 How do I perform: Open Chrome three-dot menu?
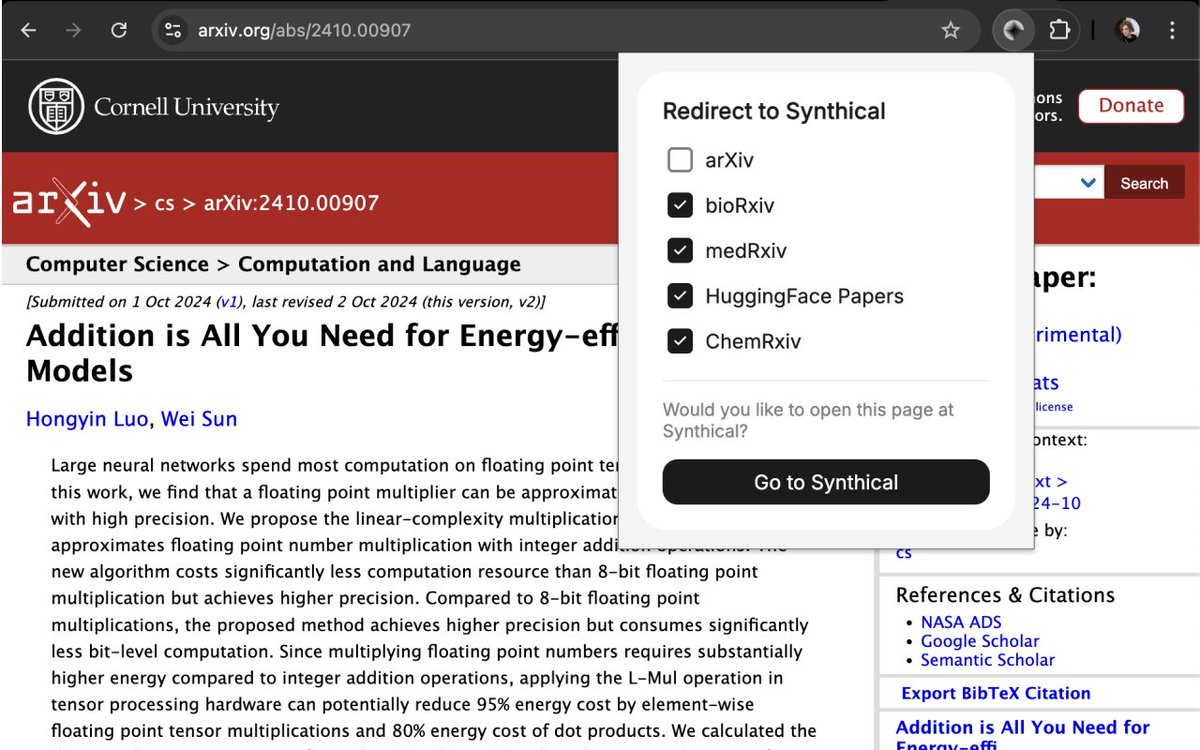1172,30
